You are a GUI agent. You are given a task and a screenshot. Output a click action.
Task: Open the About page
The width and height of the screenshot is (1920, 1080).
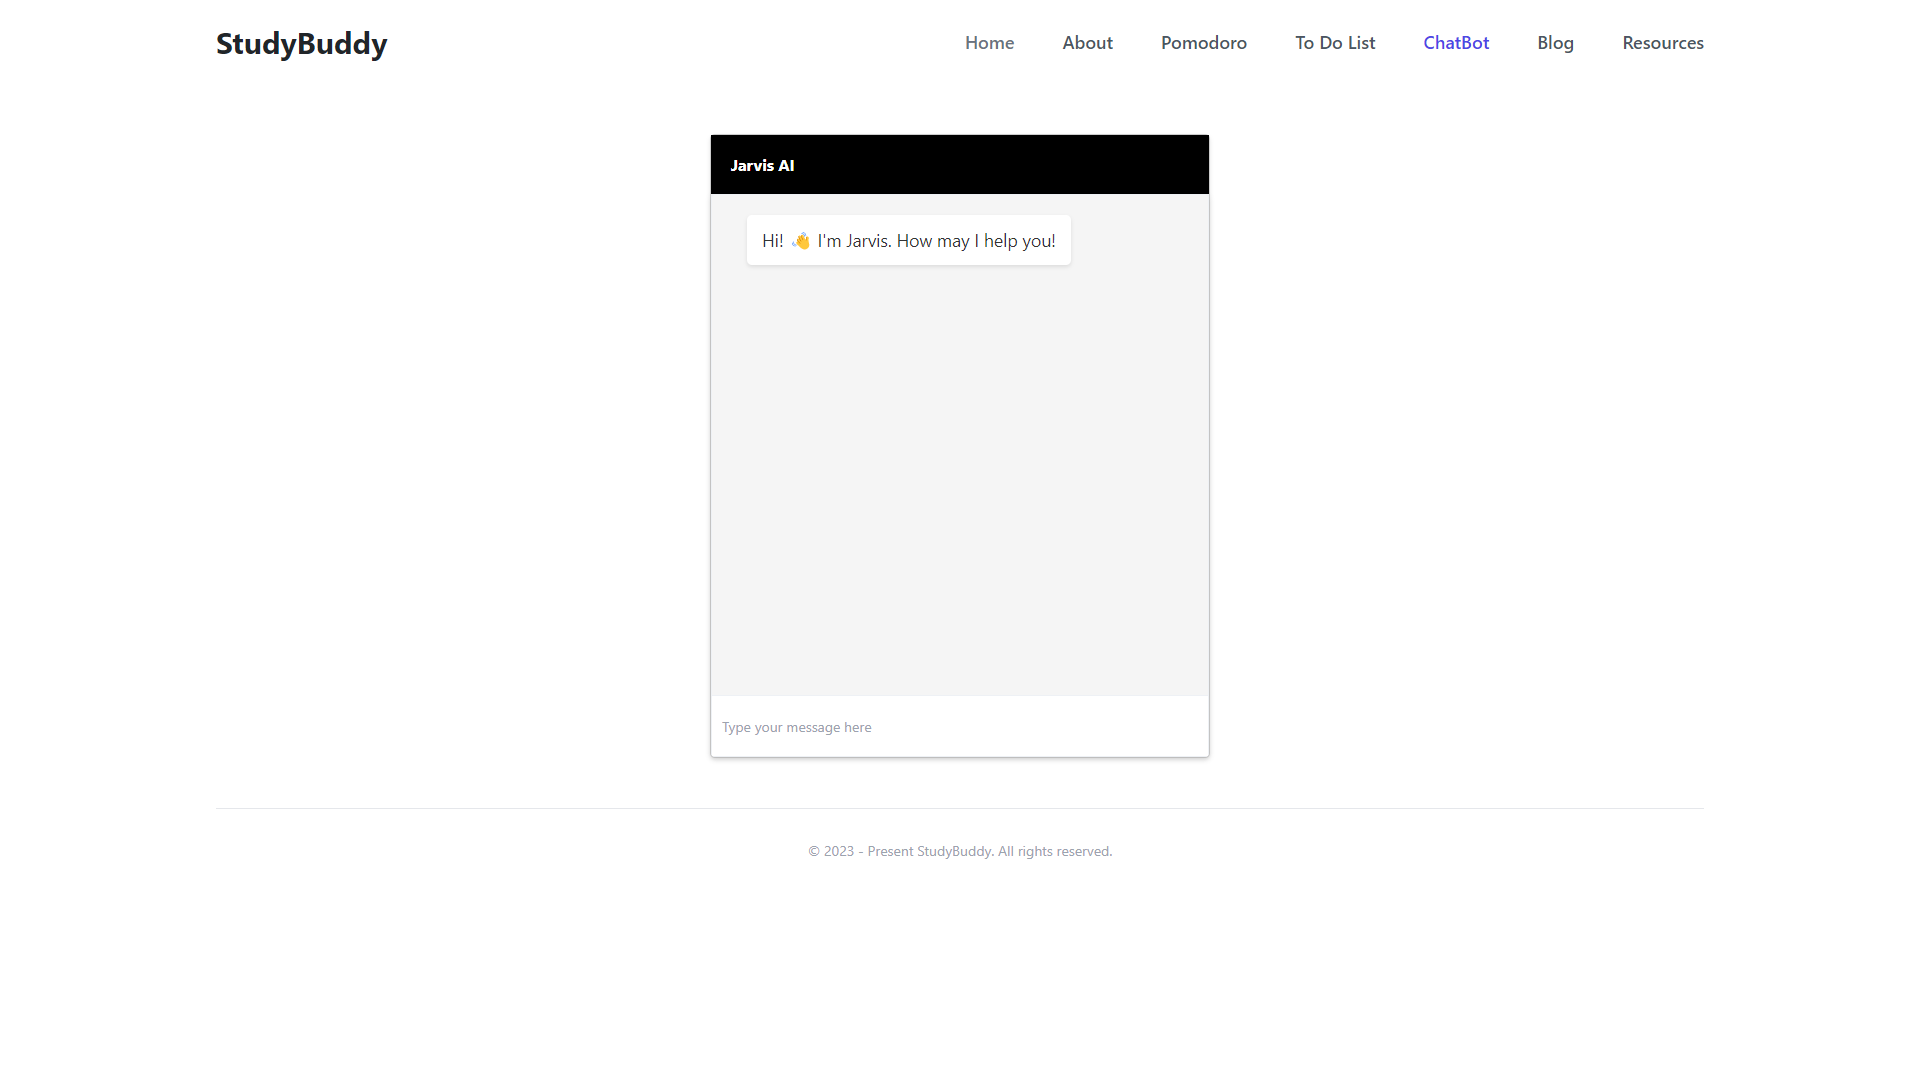click(x=1087, y=43)
